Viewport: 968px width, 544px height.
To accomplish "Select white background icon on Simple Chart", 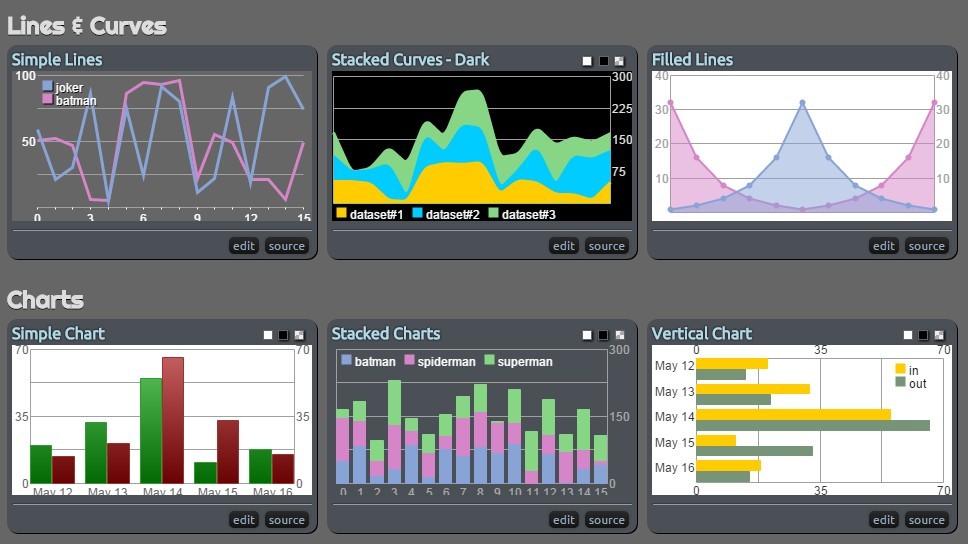I will tap(267, 335).
